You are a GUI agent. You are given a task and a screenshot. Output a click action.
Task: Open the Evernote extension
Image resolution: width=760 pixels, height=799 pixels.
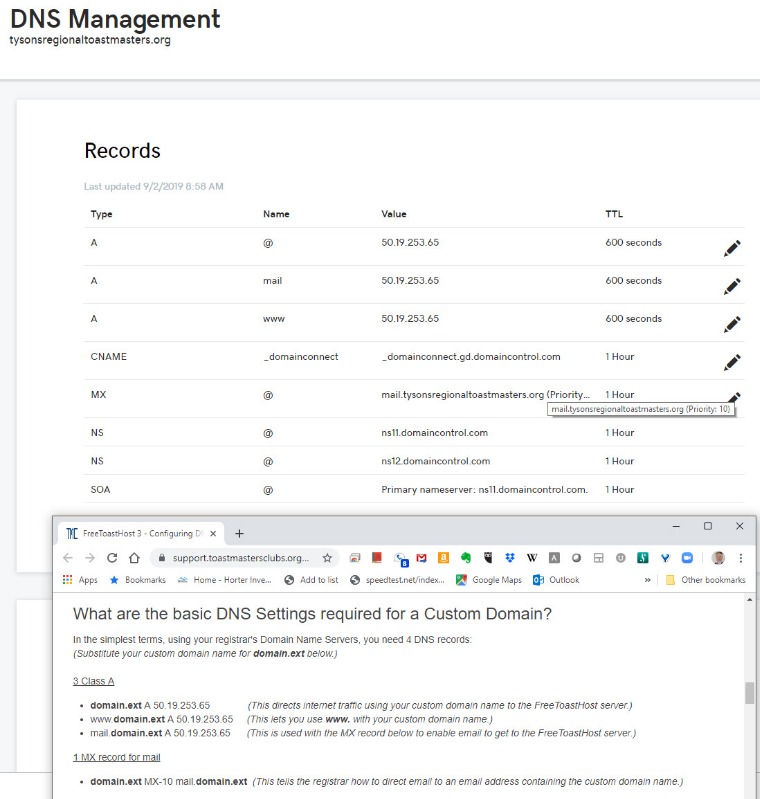465,558
